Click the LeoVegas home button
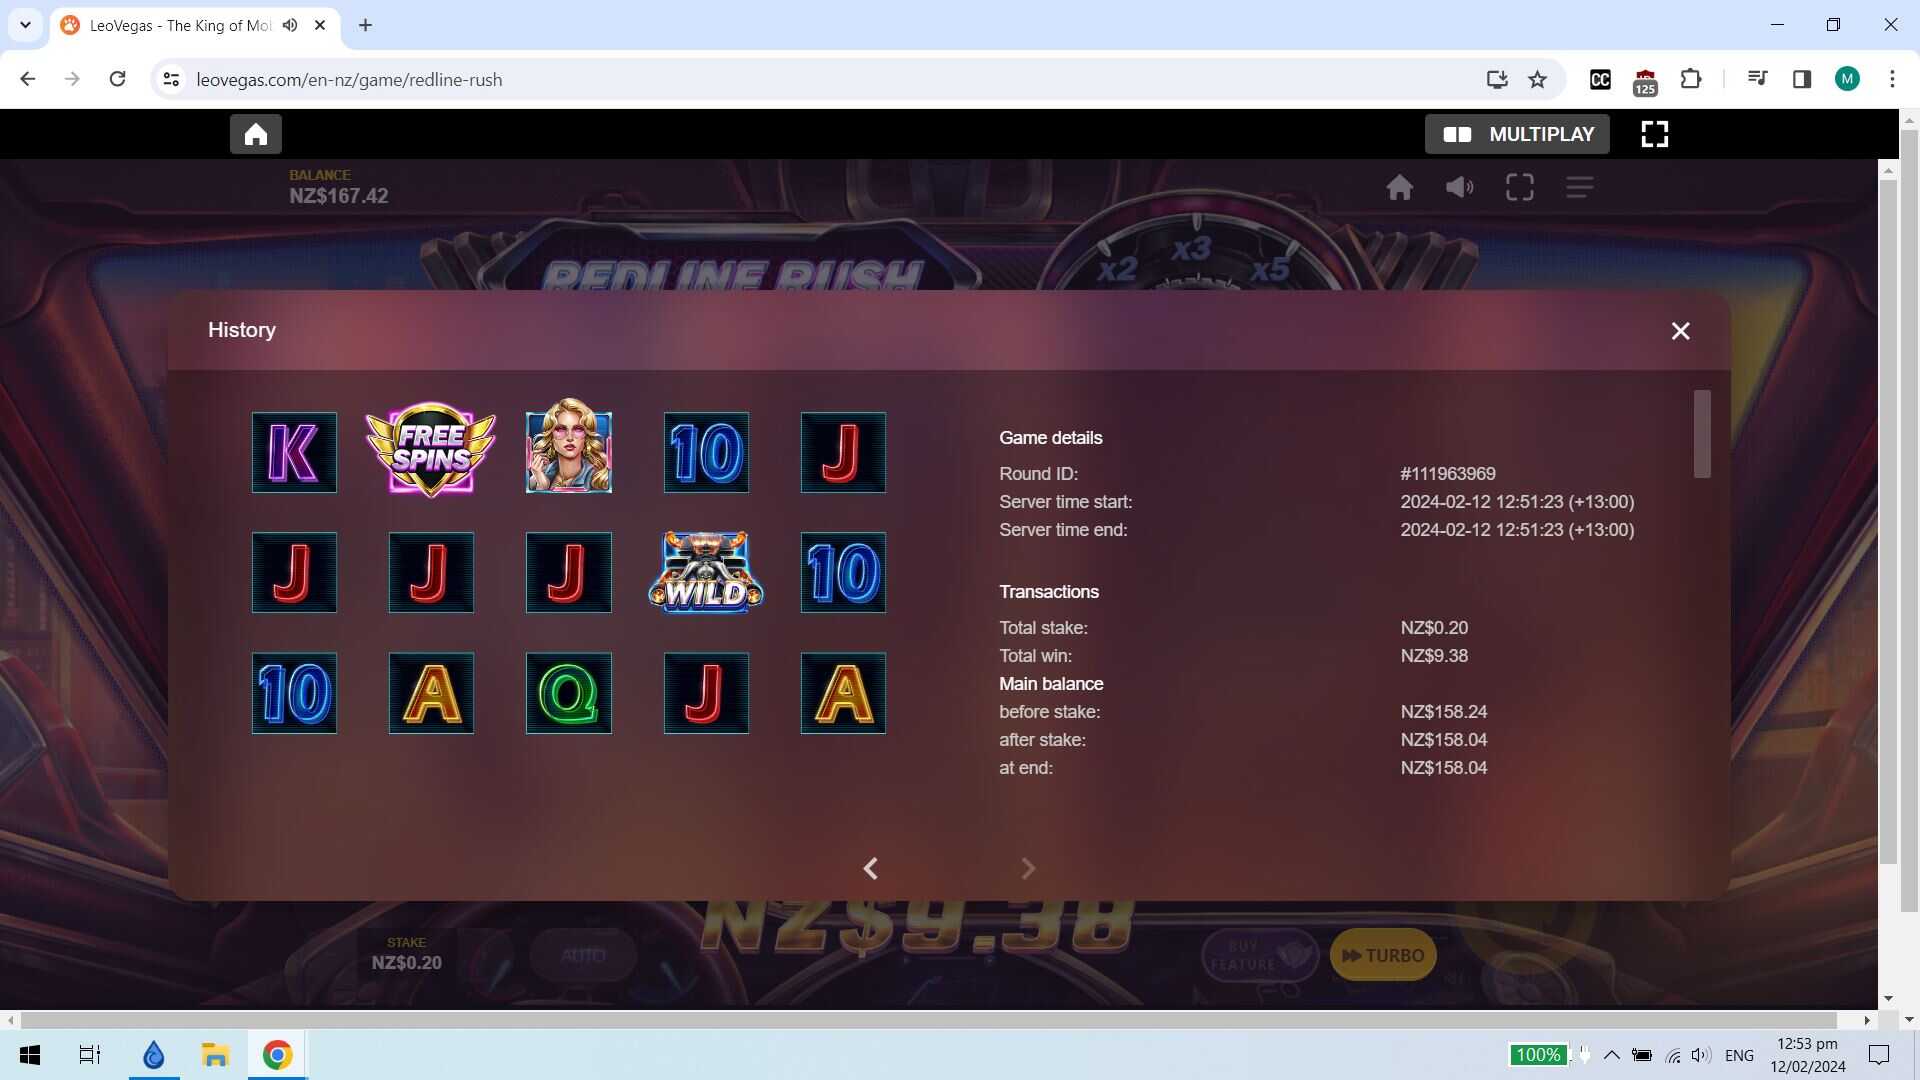This screenshot has height=1080, width=1920. point(255,134)
